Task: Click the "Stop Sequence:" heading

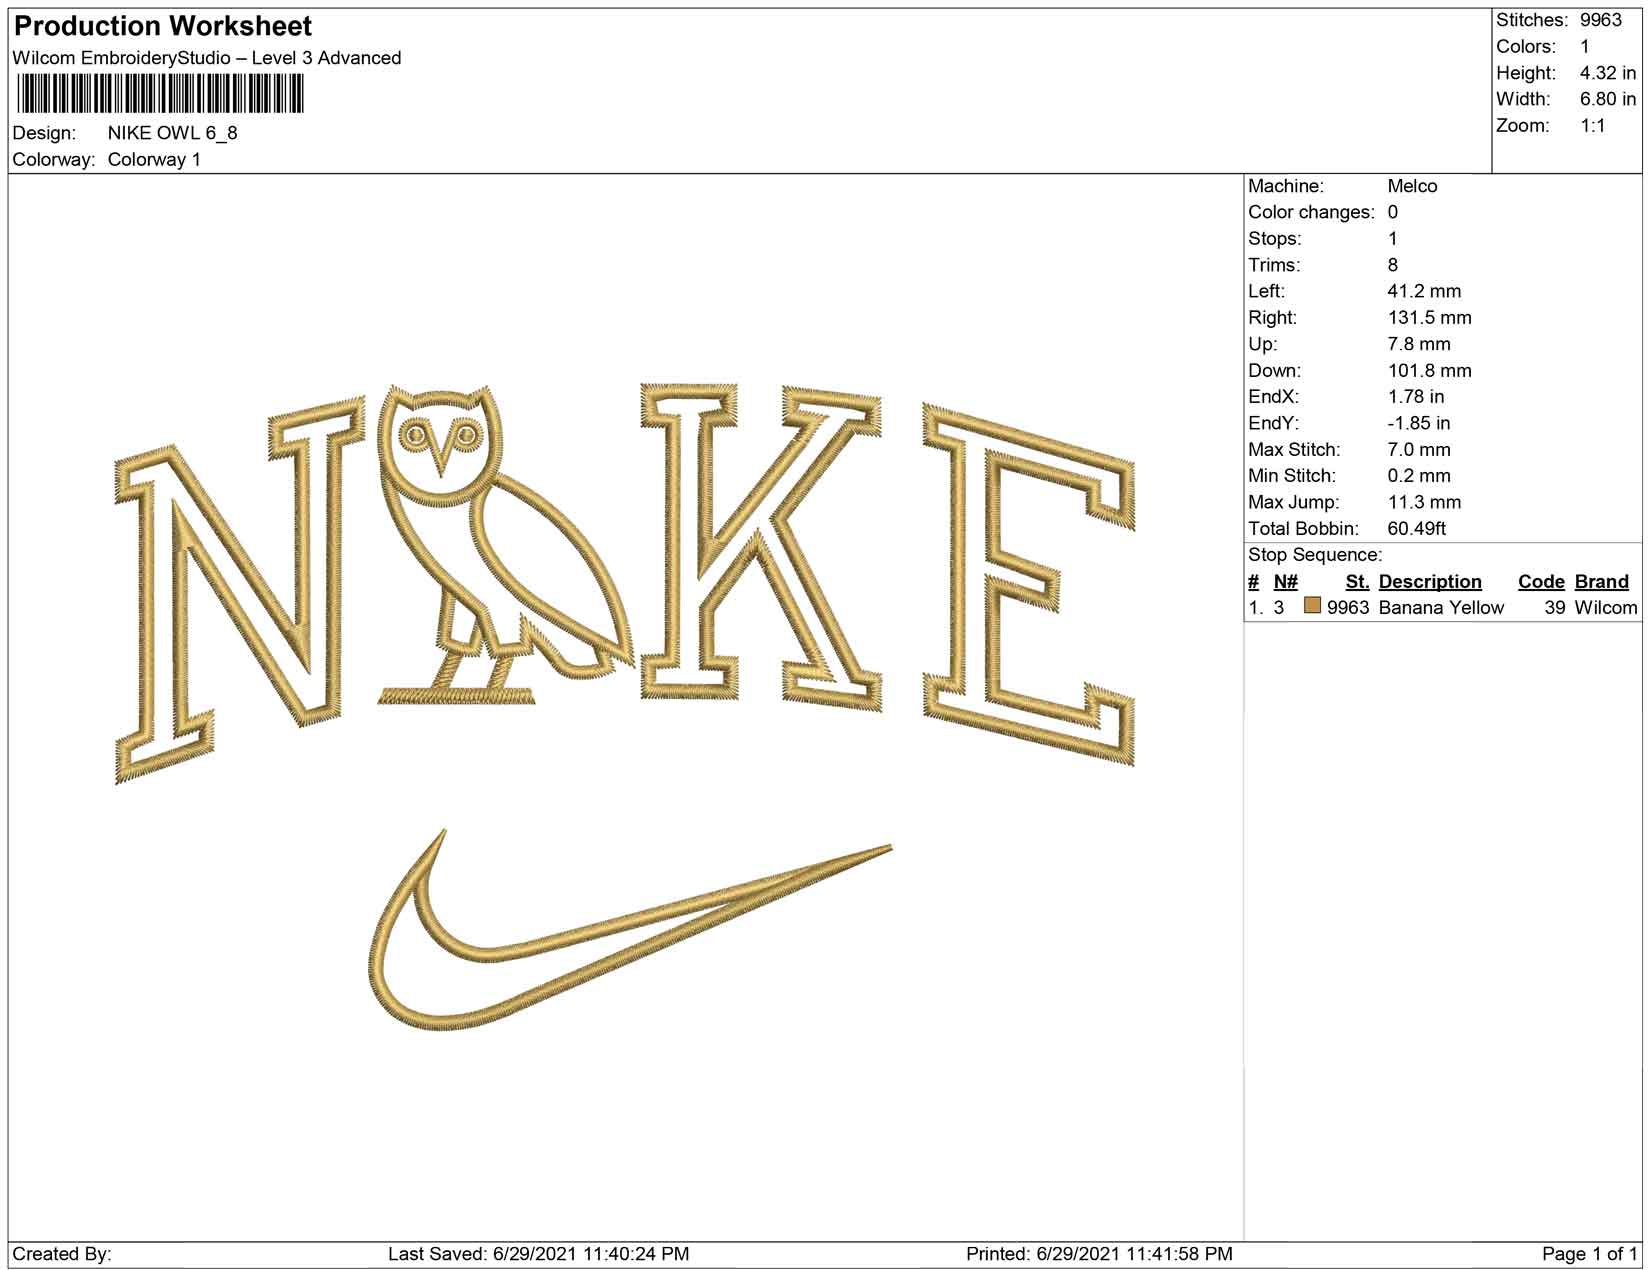Action: 1315,555
